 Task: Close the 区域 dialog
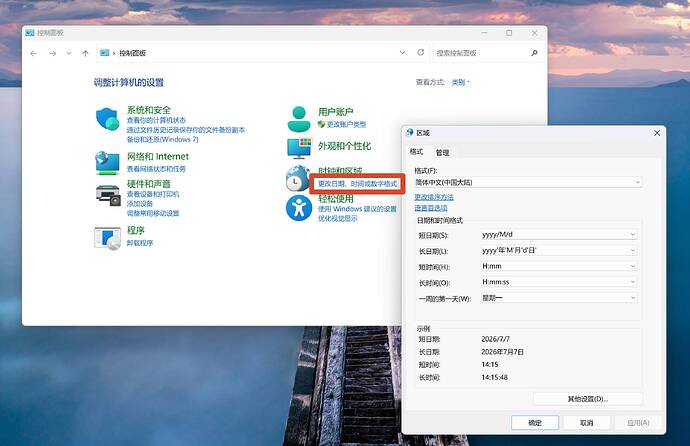tap(657, 133)
